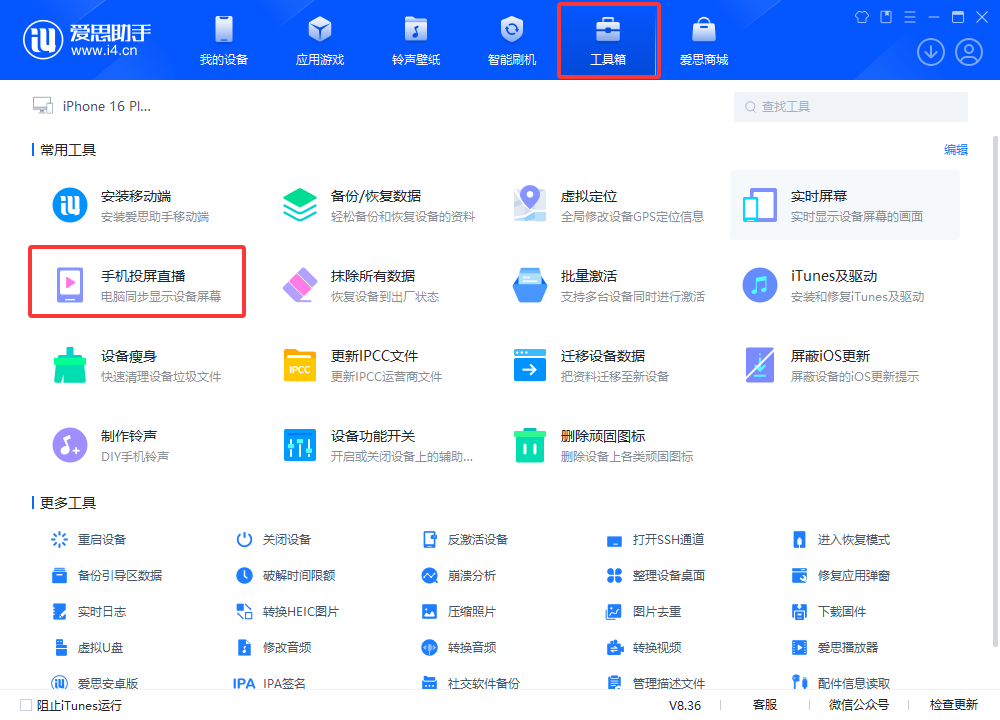The height and width of the screenshot is (720, 1000).
Task: Click the 查找工具 search field
Action: tap(850, 107)
